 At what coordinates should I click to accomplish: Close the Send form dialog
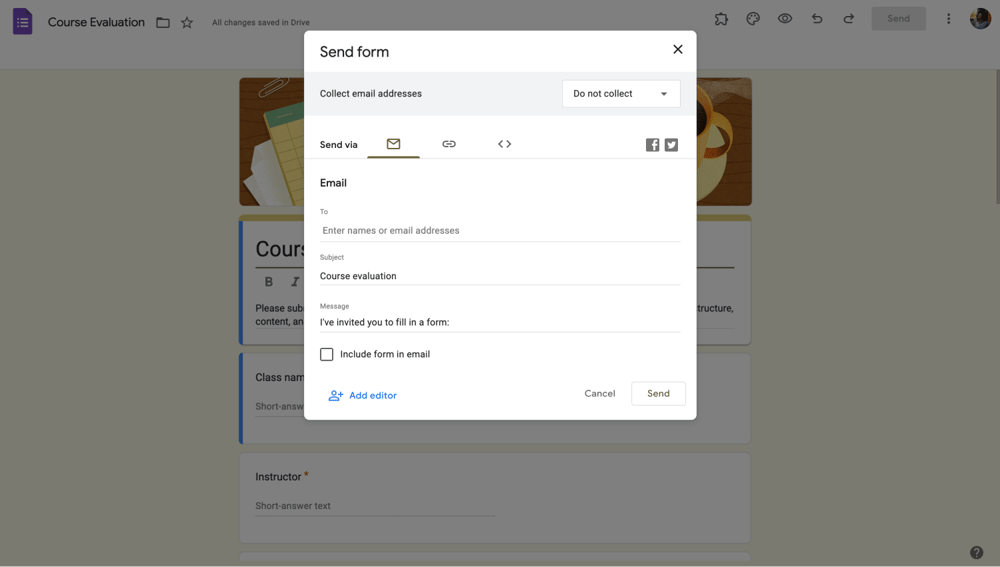(x=678, y=50)
